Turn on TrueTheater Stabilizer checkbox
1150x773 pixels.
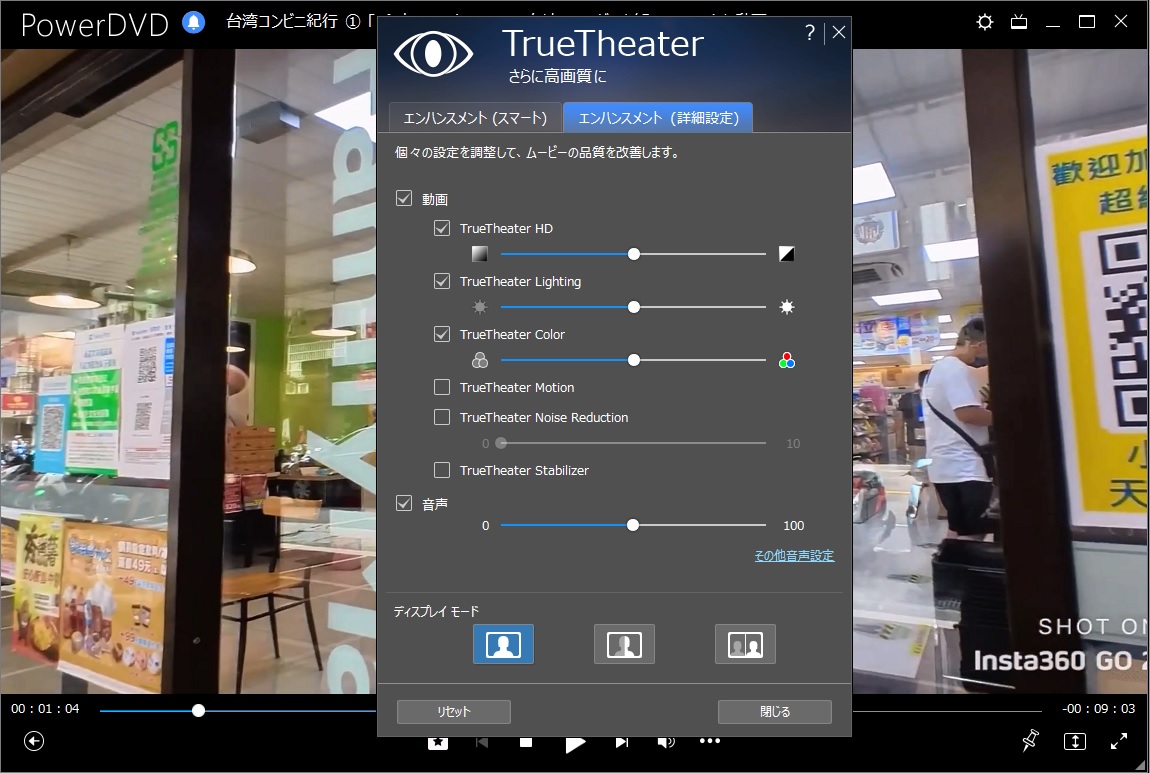[442, 471]
